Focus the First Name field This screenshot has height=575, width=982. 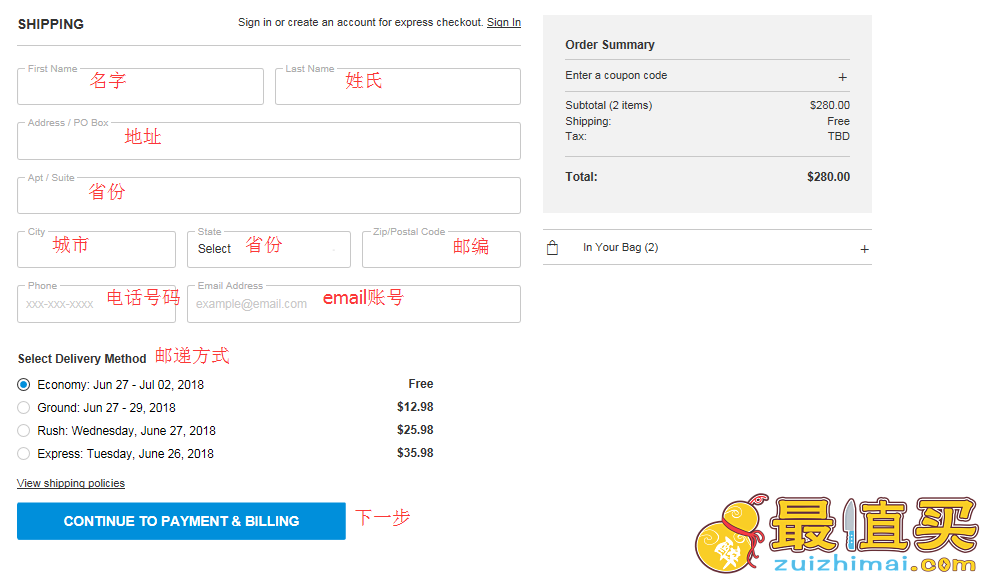(x=140, y=86)
